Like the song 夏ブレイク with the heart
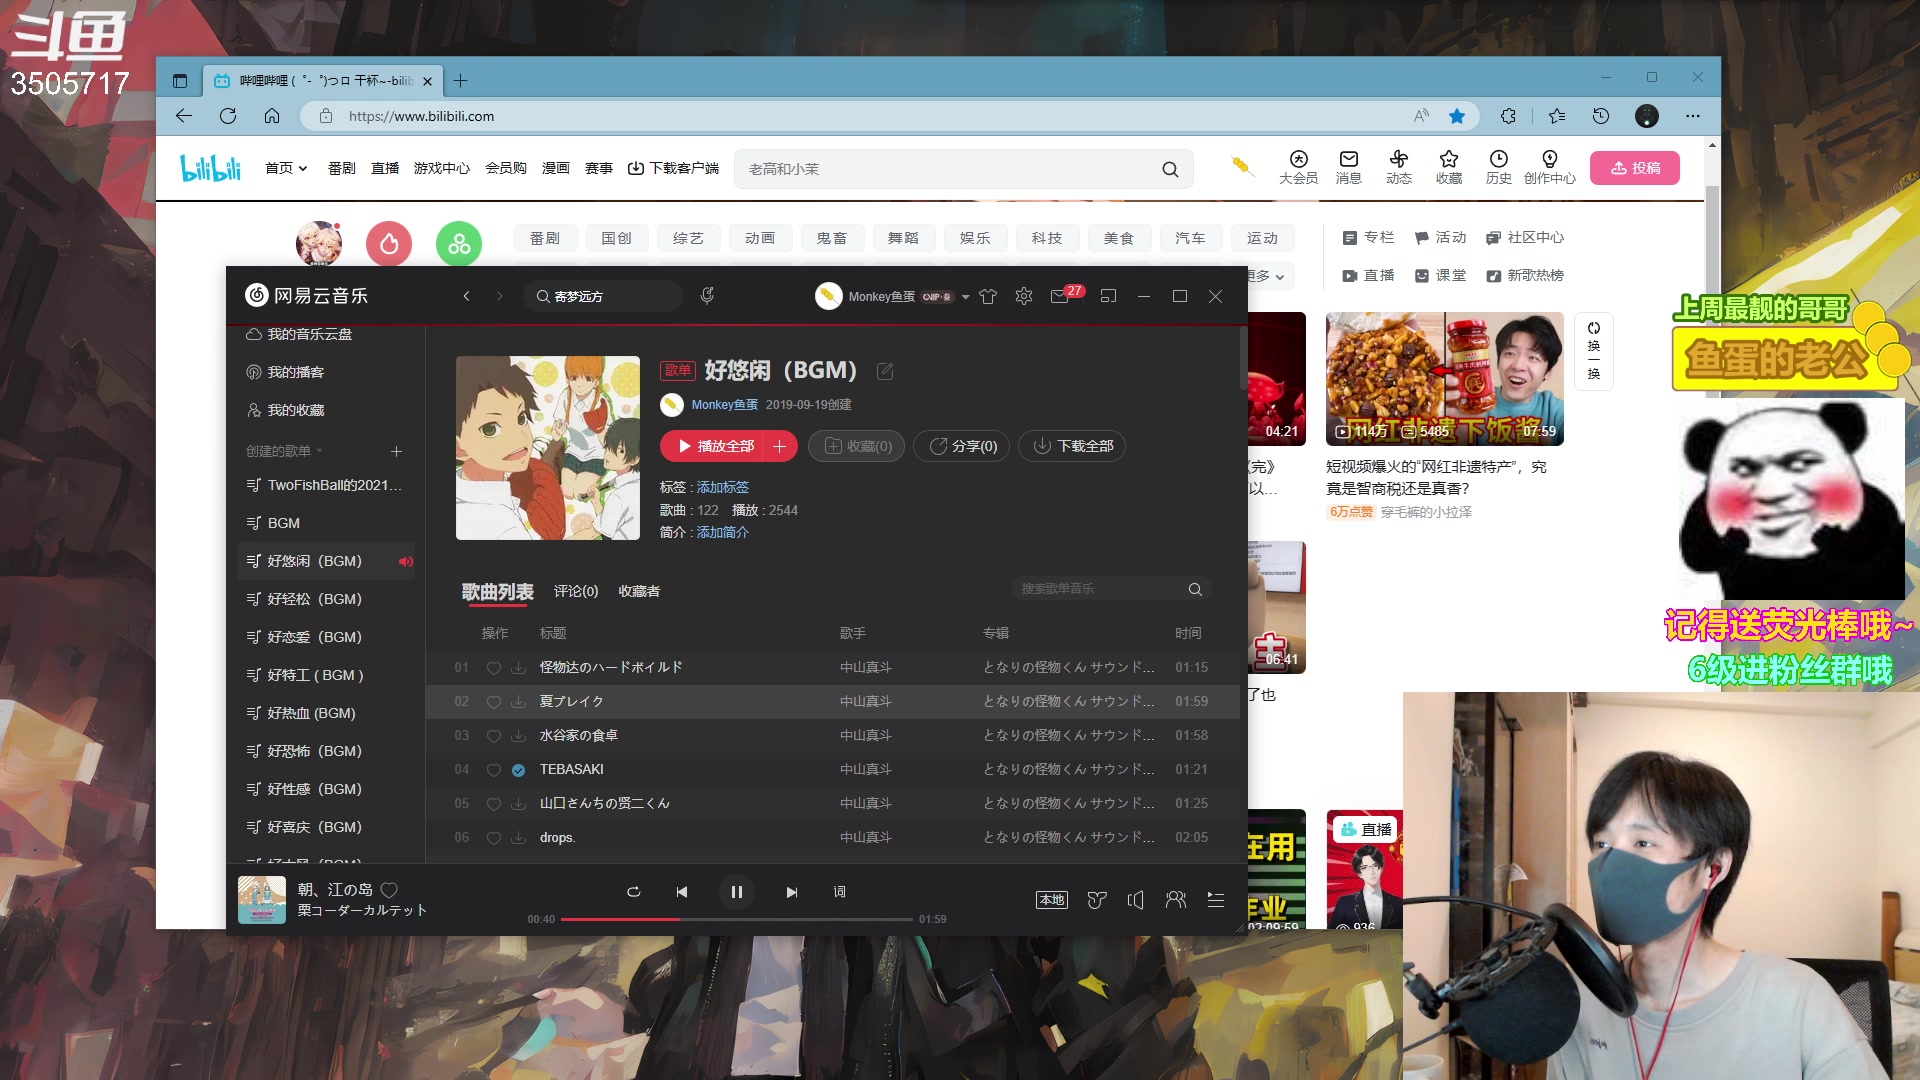The width and height of the screenshot is (1920, 1080). 493,701
